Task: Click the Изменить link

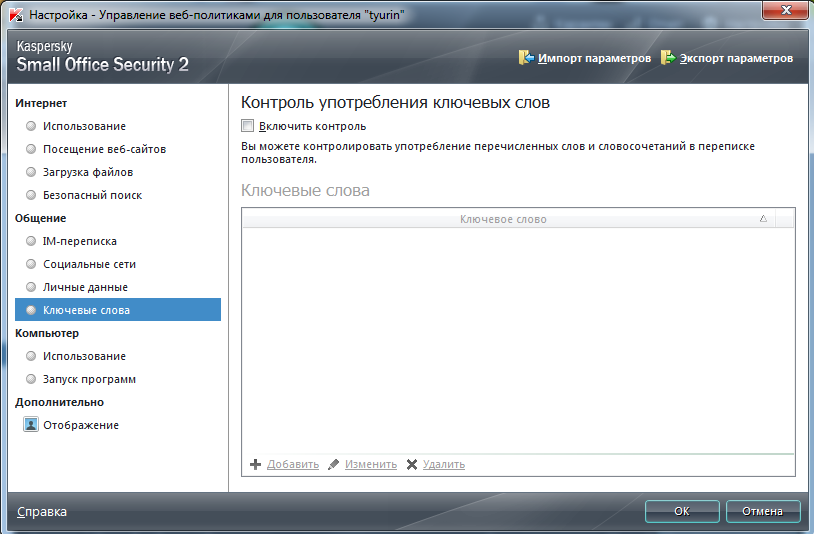Action: pos(371,464)
